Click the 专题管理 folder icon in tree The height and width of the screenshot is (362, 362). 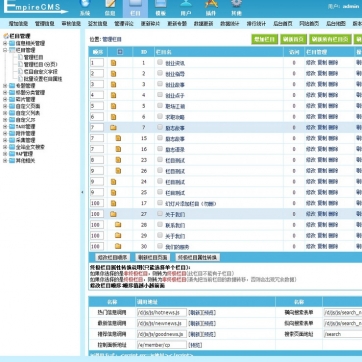point(12,86)
